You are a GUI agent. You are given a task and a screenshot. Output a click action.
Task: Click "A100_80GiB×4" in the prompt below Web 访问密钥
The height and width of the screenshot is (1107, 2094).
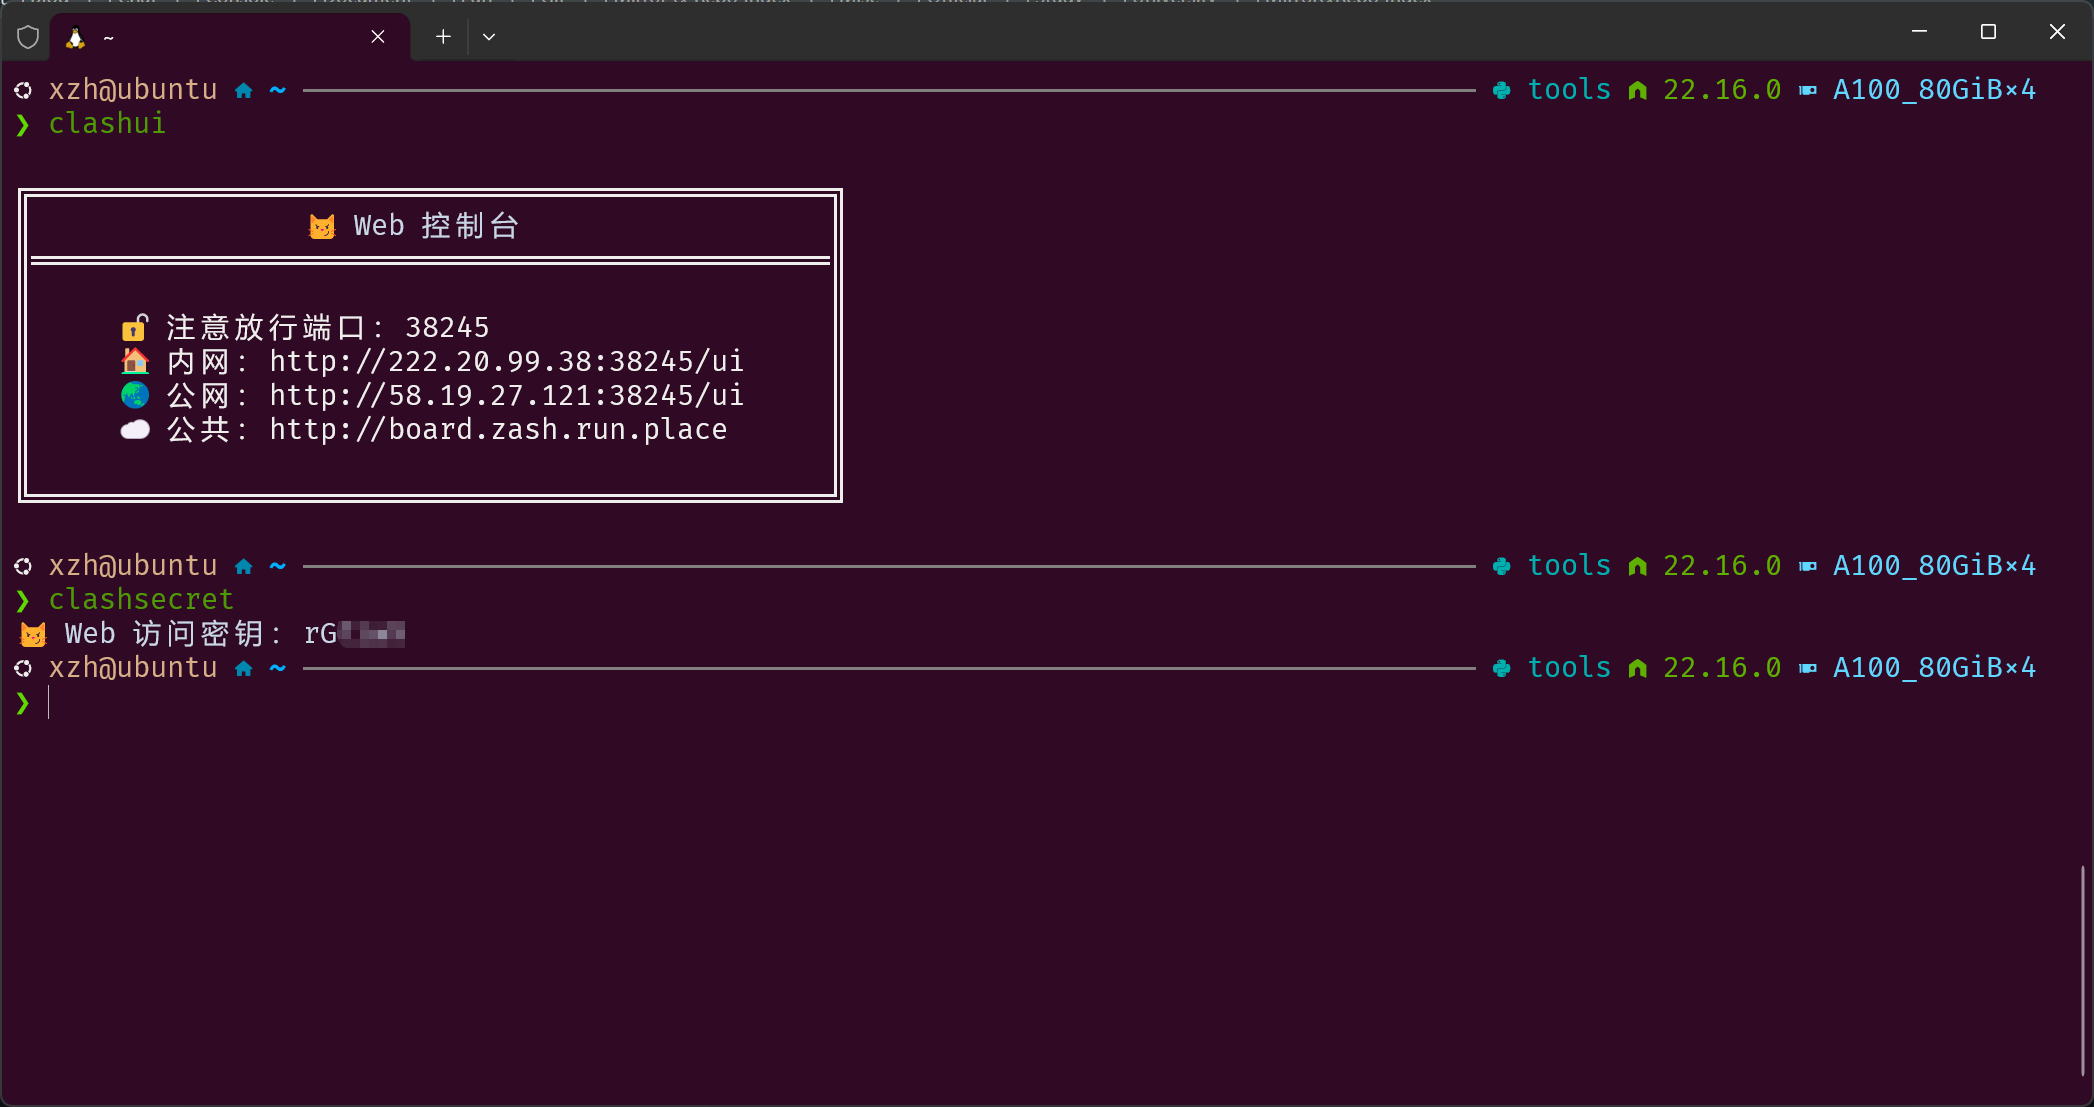coord(1934,668)
